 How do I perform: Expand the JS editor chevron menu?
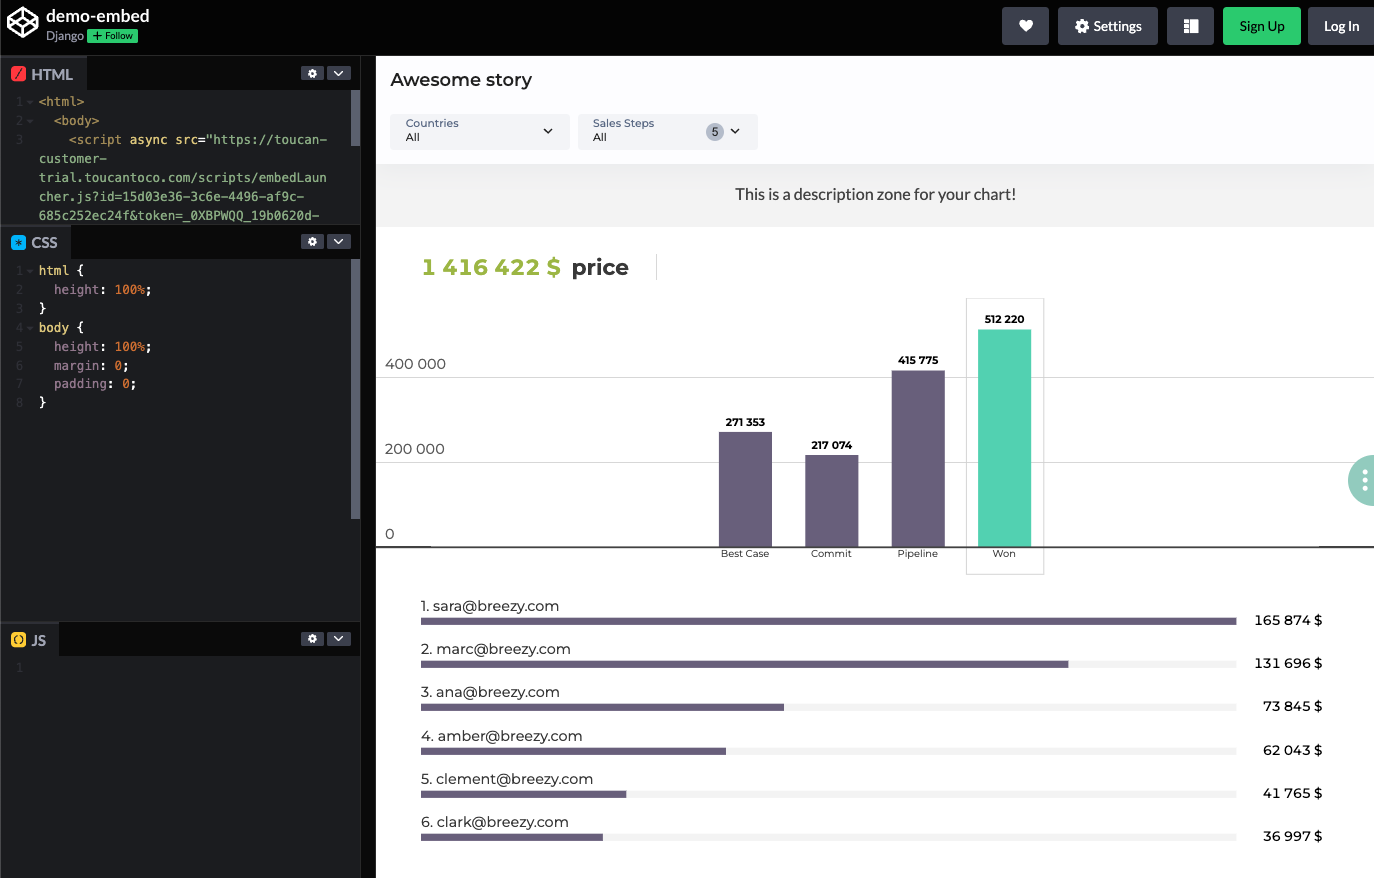(x=339, y=638)
